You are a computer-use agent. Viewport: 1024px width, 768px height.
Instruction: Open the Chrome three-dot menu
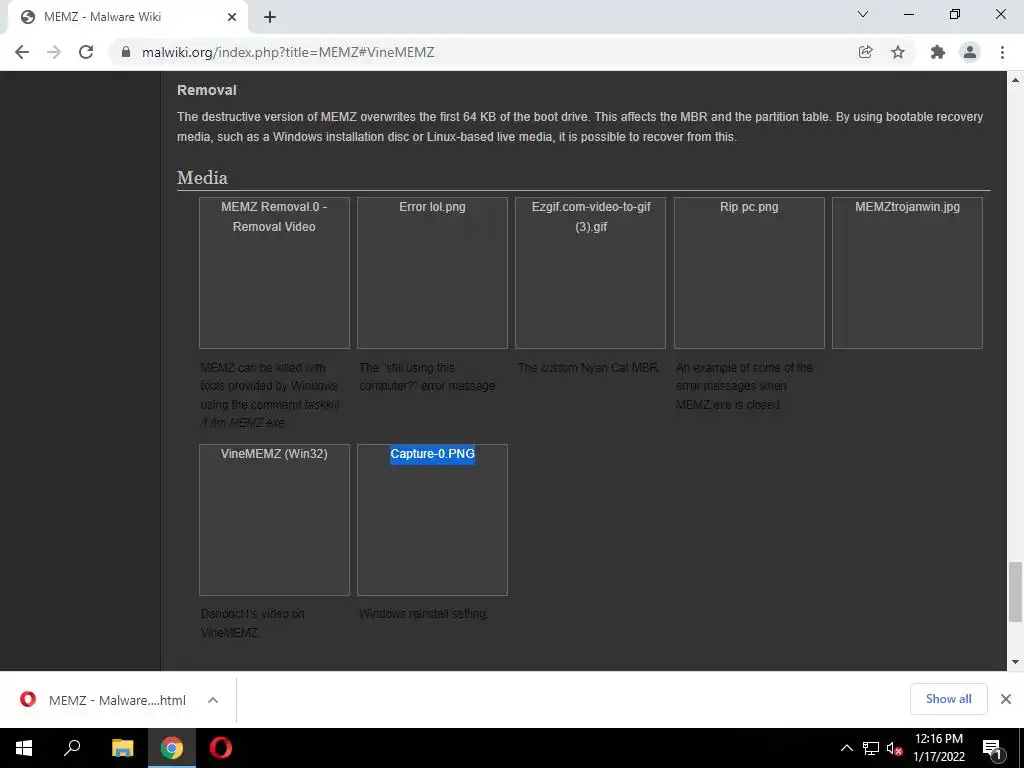coord(1002,52)
